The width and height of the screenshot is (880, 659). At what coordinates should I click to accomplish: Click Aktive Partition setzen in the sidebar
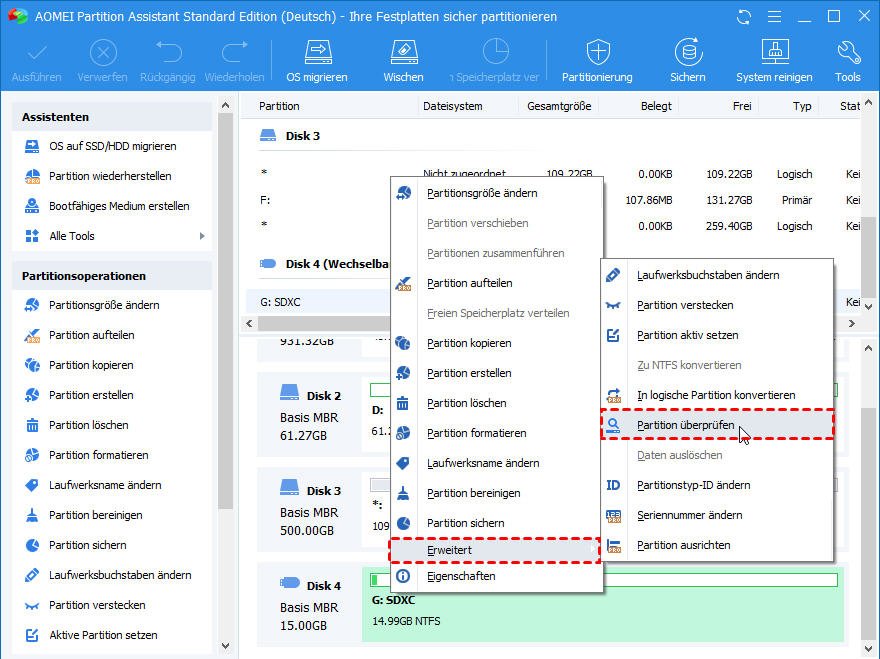(x=103, y=635)
